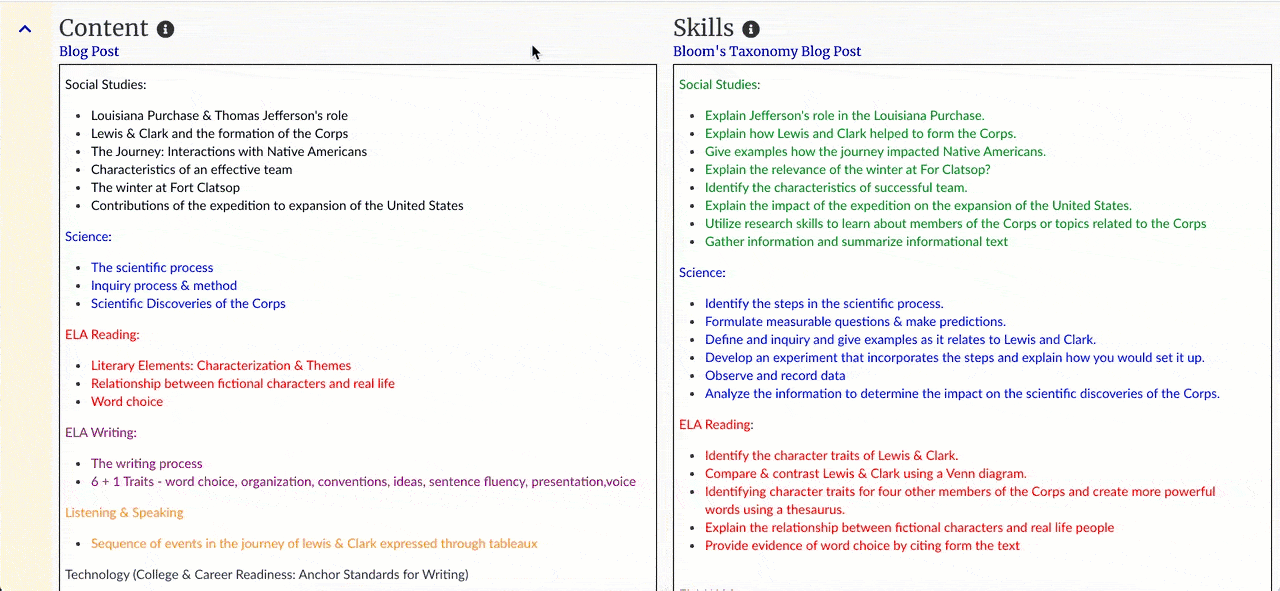The width and height of the screenshot is (1280, 591).
Task: Collapse the section with the up chevron
Action: [x=25, y=30]
